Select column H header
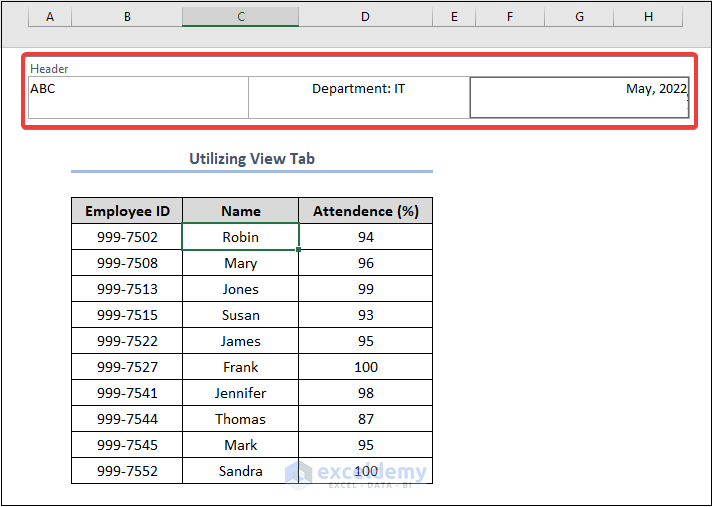Viewport: 712px width, 507px height. point(648,17)
